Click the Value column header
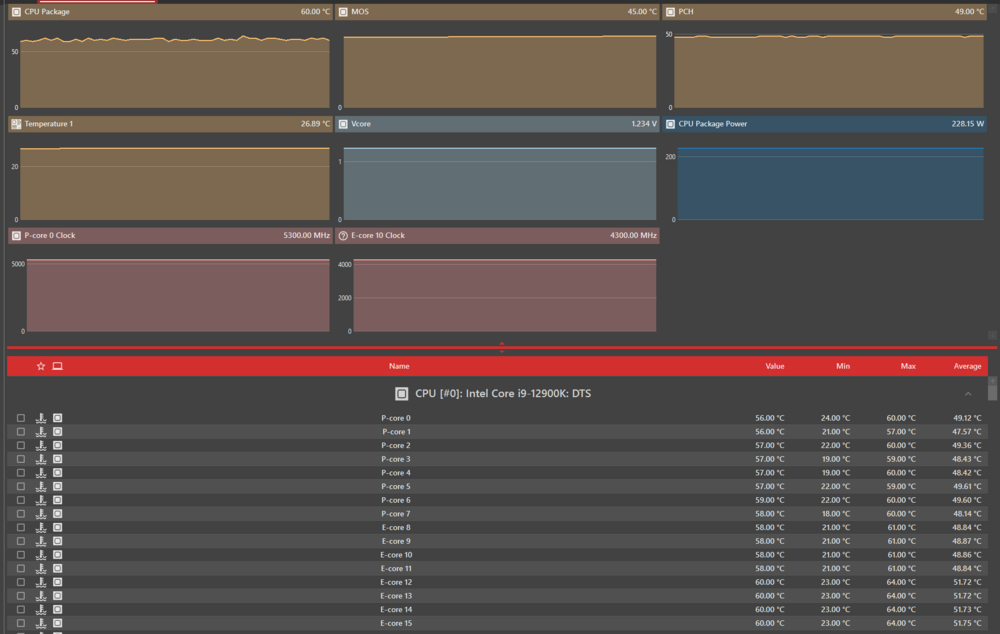 (774, 366)
